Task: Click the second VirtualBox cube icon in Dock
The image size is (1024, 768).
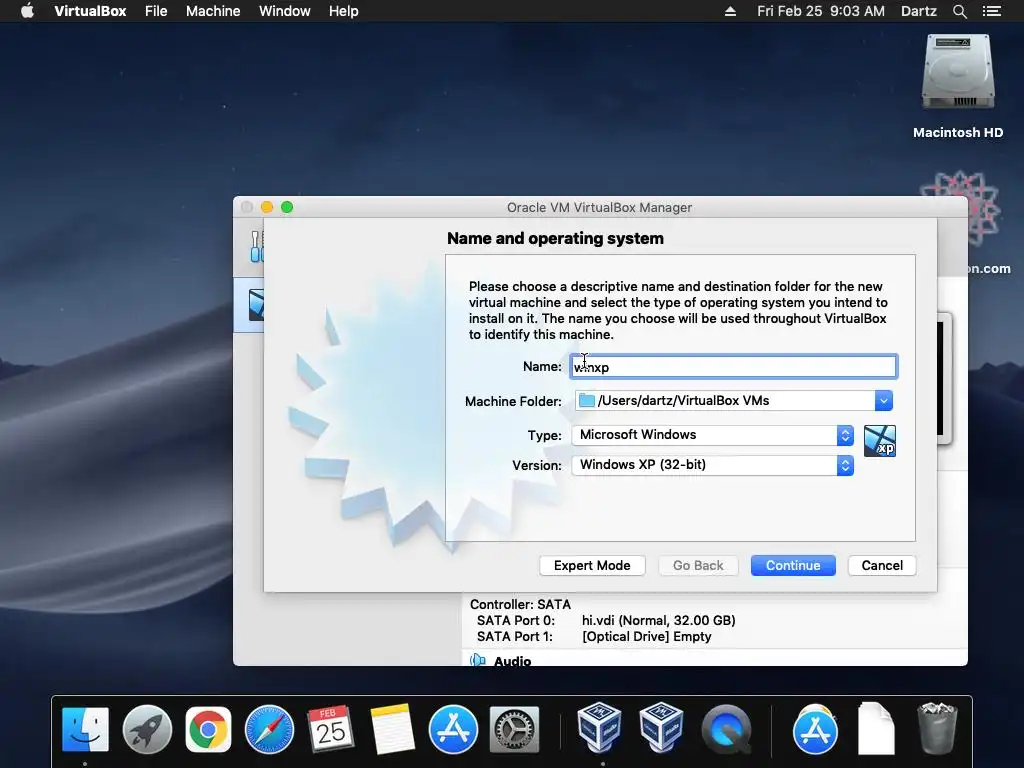Action: point(661,728)
